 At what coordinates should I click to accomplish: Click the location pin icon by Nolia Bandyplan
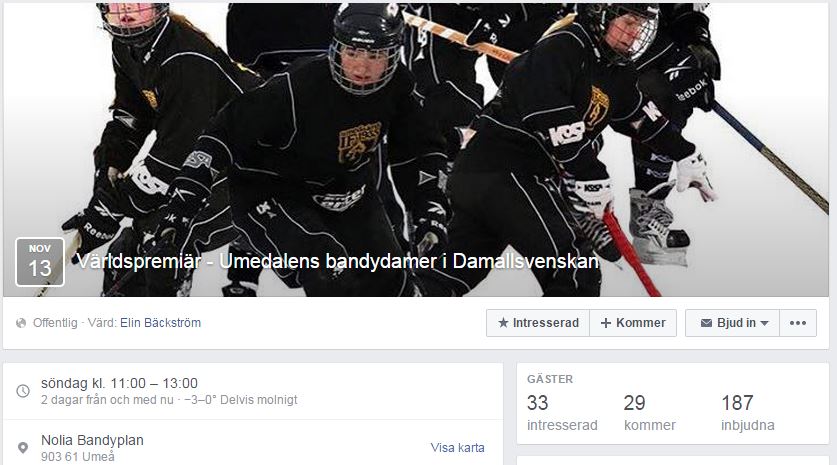(x=23, y=448)
